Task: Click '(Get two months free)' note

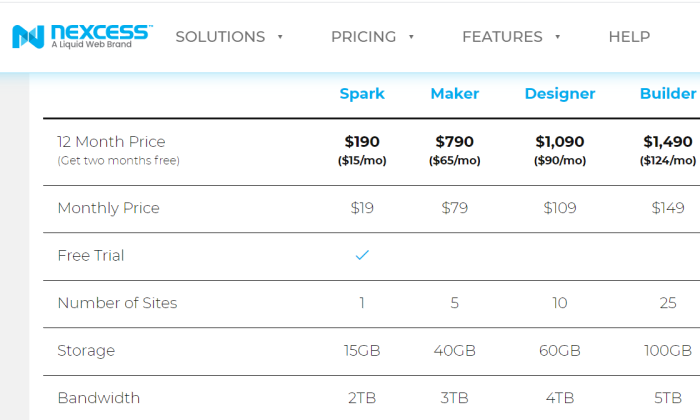Action: [118, 161]
